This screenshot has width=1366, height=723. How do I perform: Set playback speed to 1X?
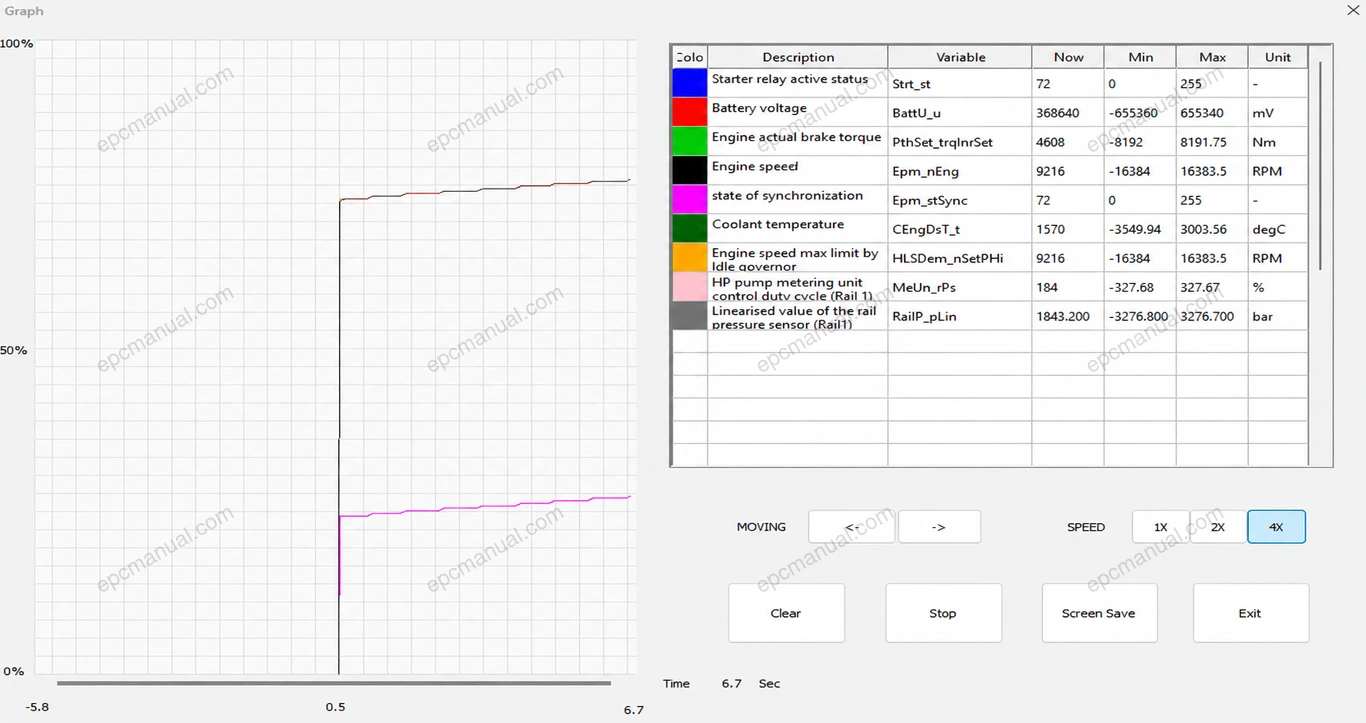click(1161, 527)
